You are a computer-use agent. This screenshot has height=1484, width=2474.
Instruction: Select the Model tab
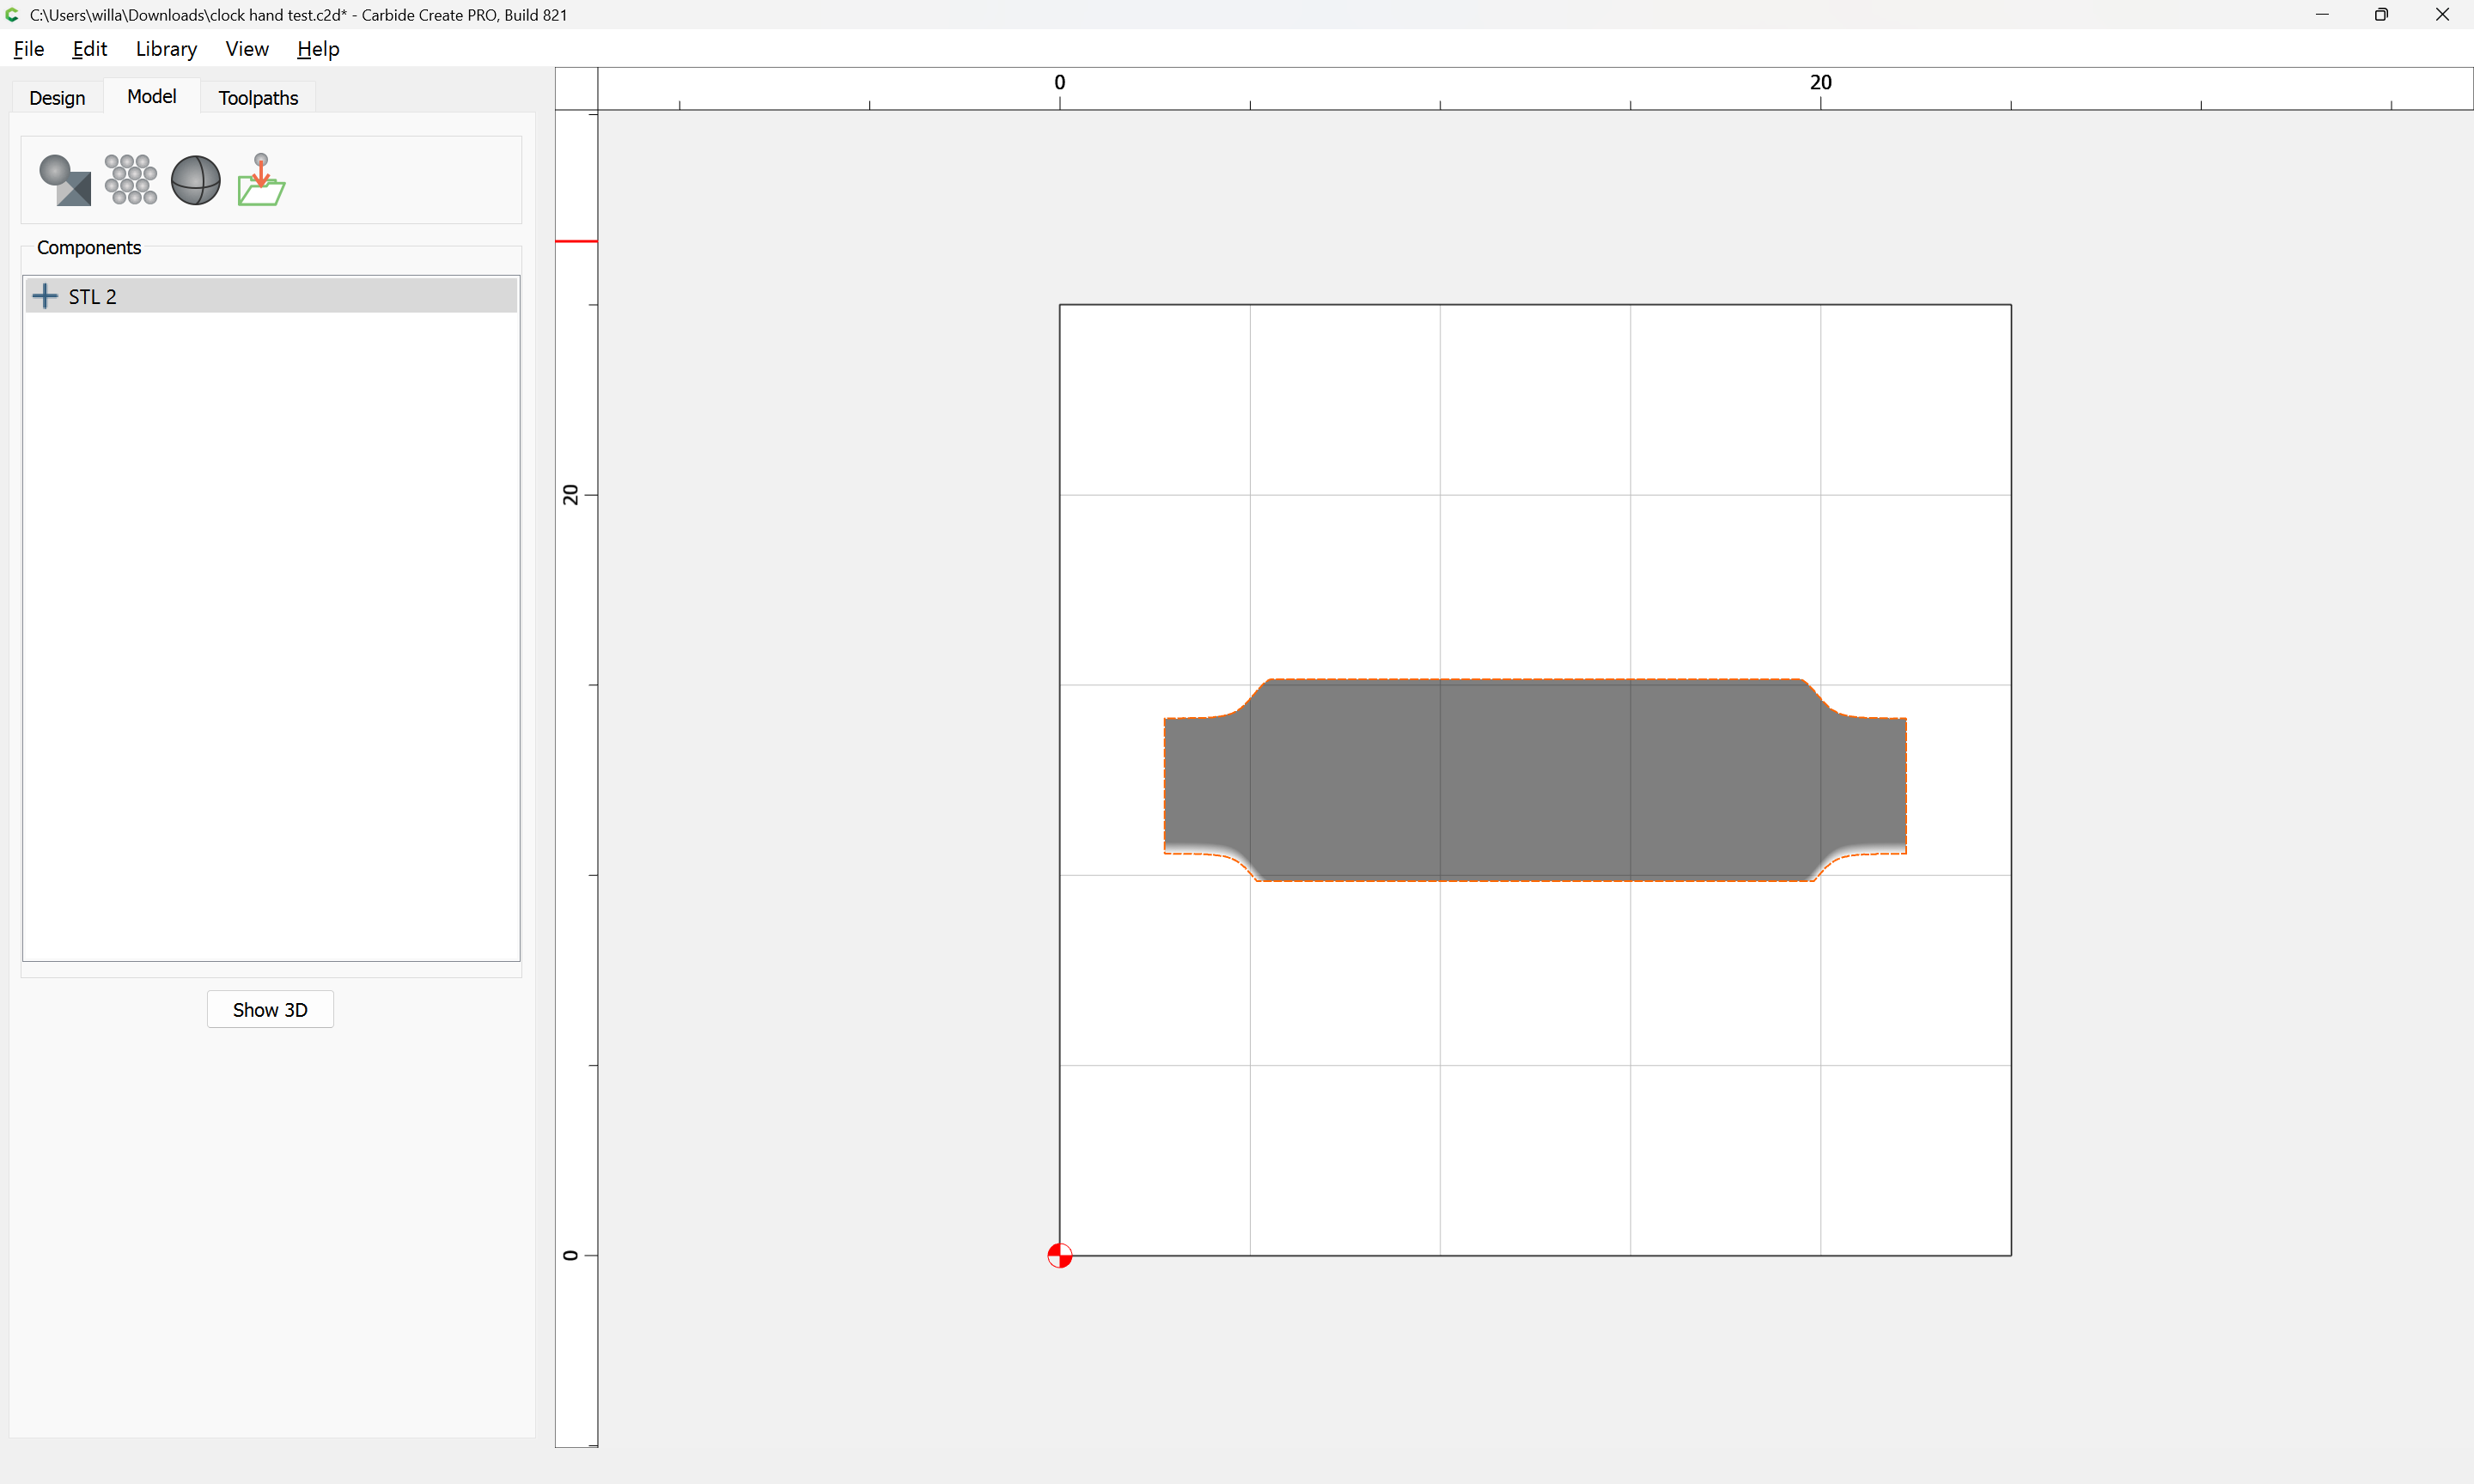click(x=152, y=96)
